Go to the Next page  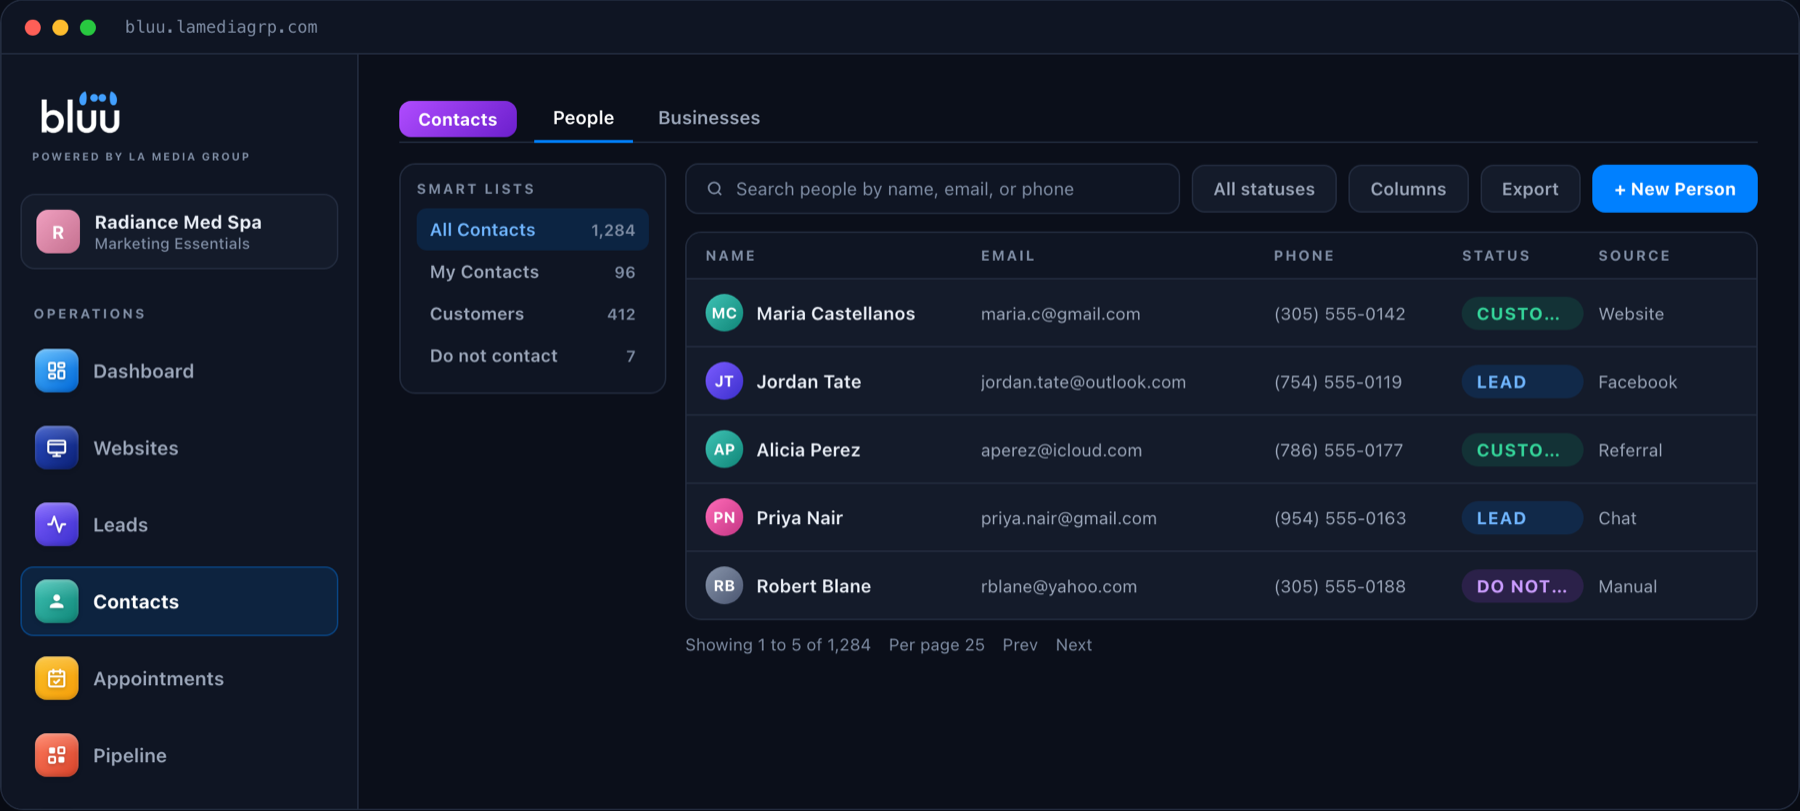pos(1074,645)
